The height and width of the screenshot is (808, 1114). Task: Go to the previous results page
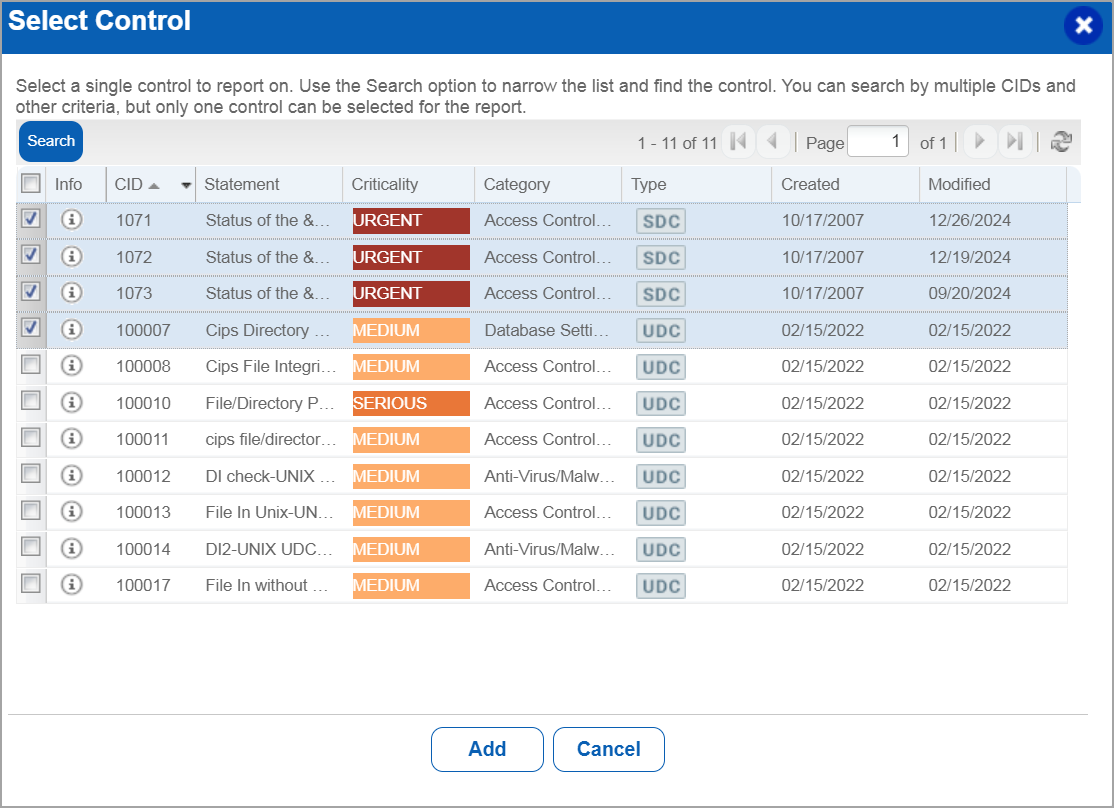coord(774,142)
